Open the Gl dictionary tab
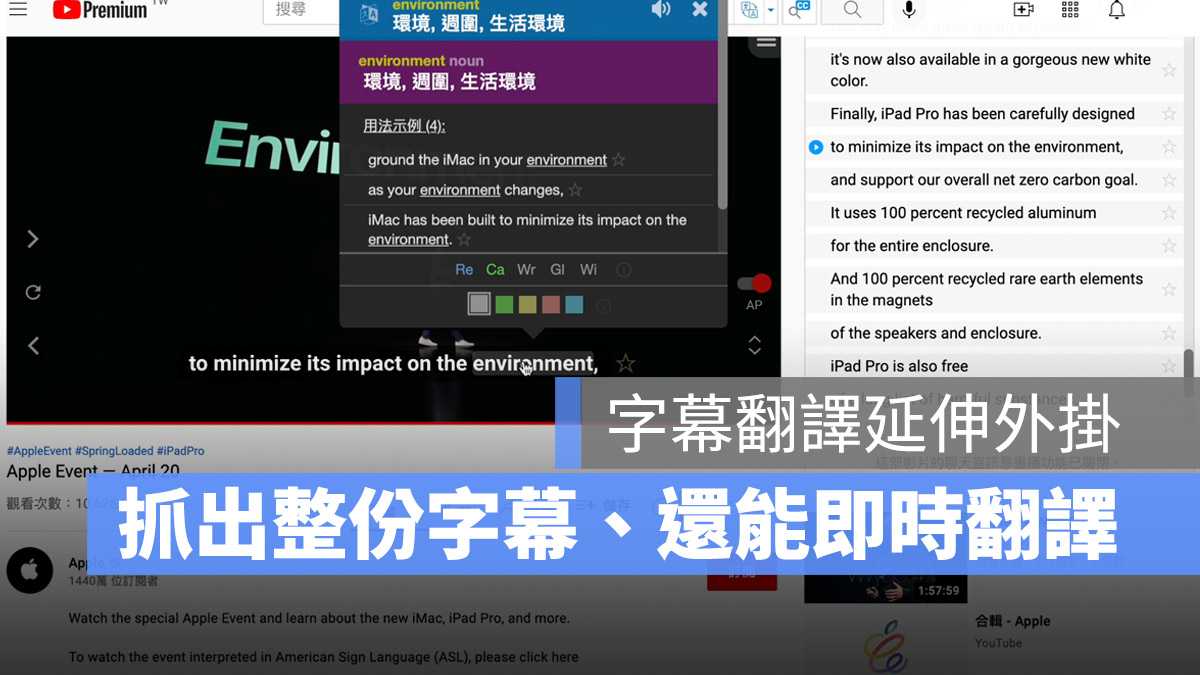The height and width of the screenshot is (675, 1200). point(558,270)
